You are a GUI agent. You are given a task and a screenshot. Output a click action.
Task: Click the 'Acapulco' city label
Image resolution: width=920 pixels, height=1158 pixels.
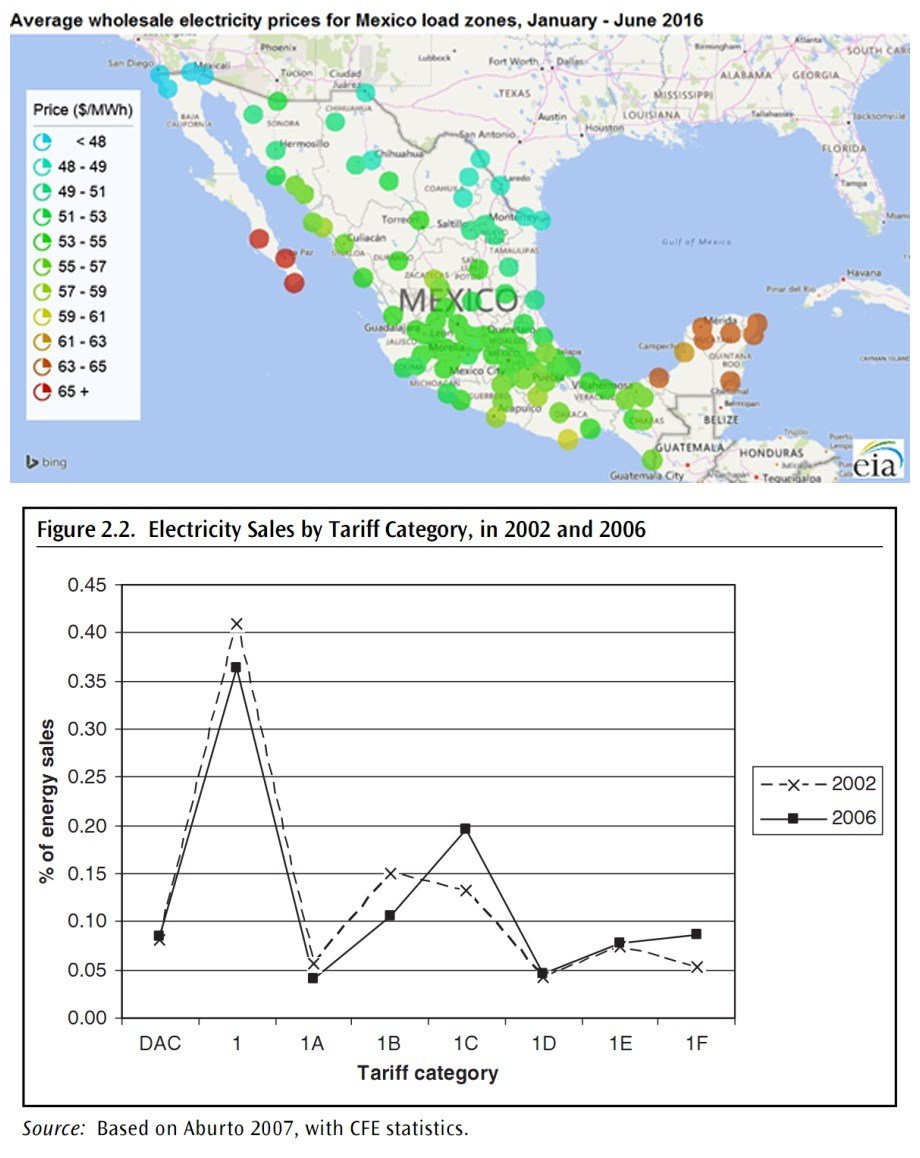pos(521,408)
